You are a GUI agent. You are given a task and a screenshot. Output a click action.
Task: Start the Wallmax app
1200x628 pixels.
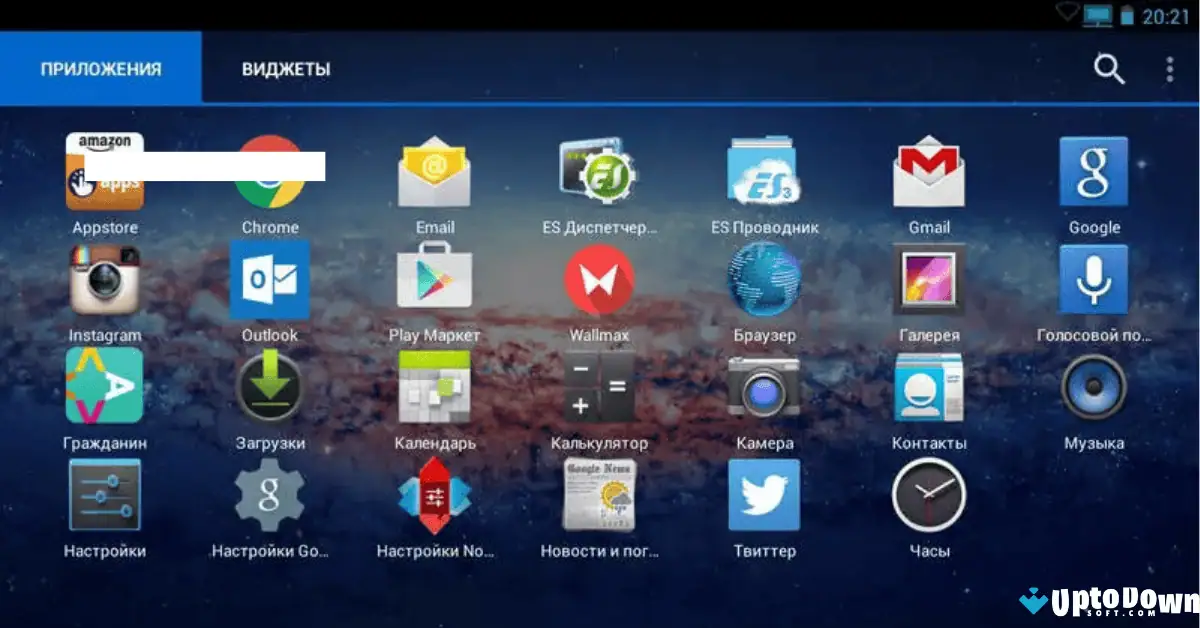599,281
